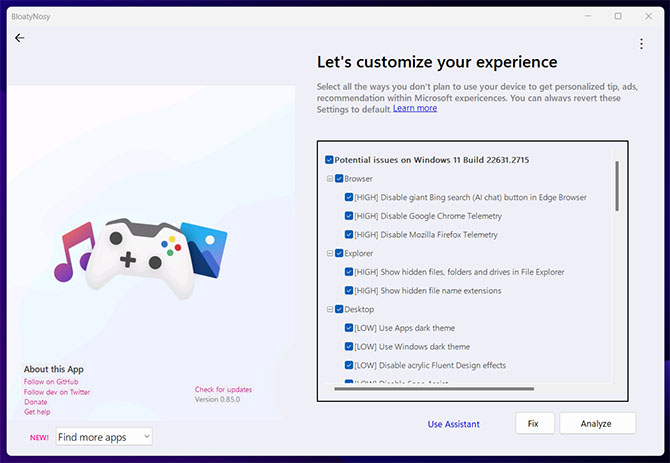Open the Use Assistant link
Screen dimensions: 670x463
point(453,424)
